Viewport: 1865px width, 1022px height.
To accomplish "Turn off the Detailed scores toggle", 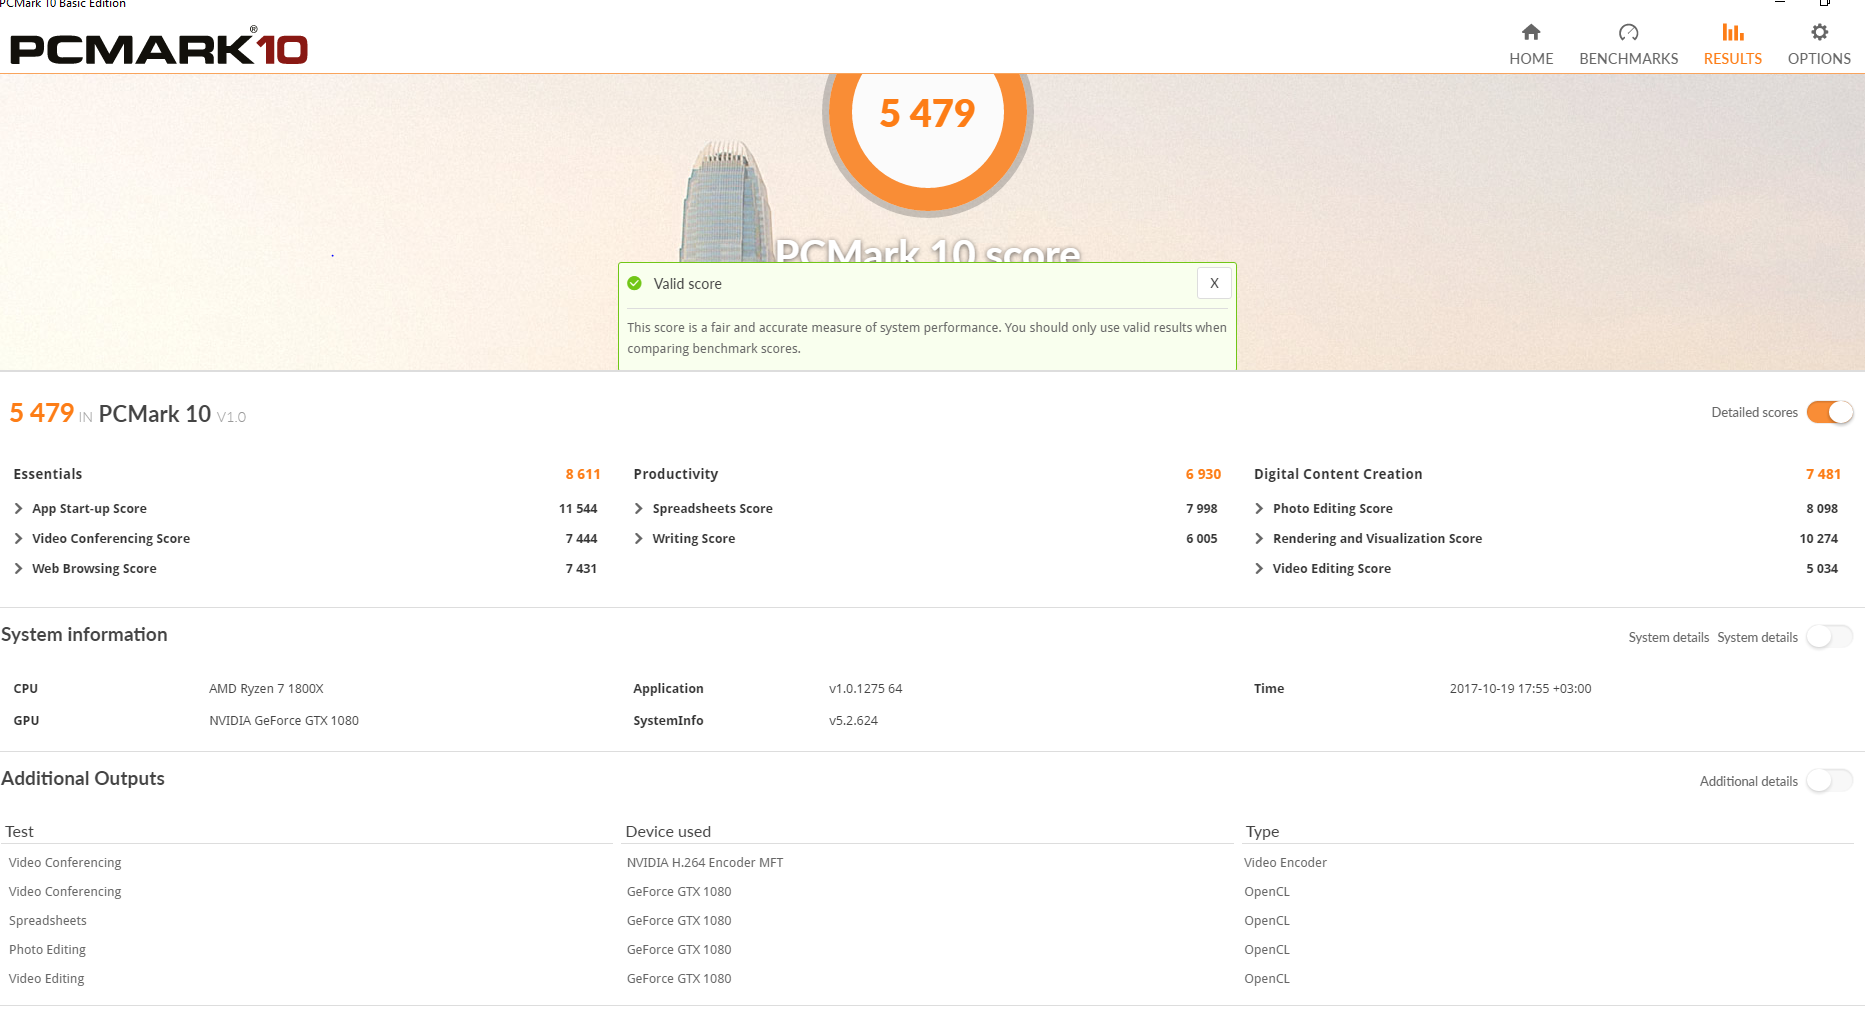I will click(x=1830, y=412).
